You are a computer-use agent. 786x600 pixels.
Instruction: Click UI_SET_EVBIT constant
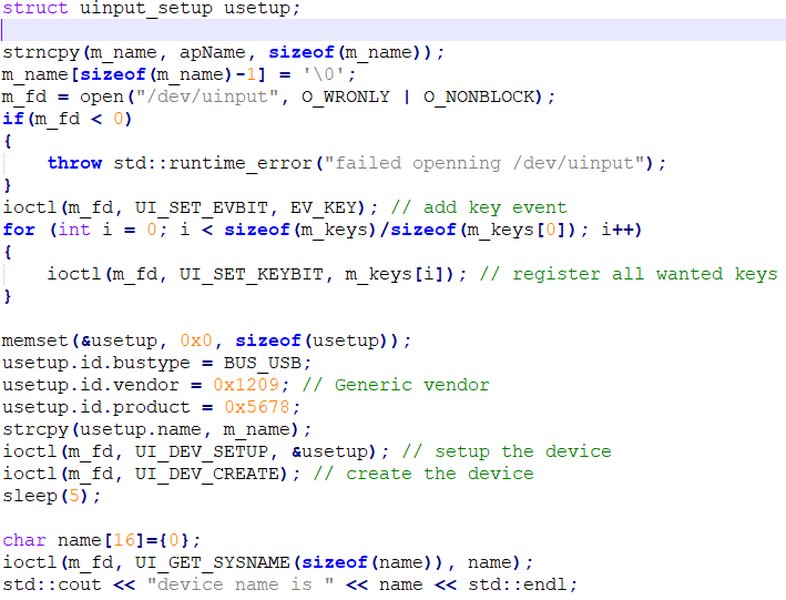(x=201, y=208)
